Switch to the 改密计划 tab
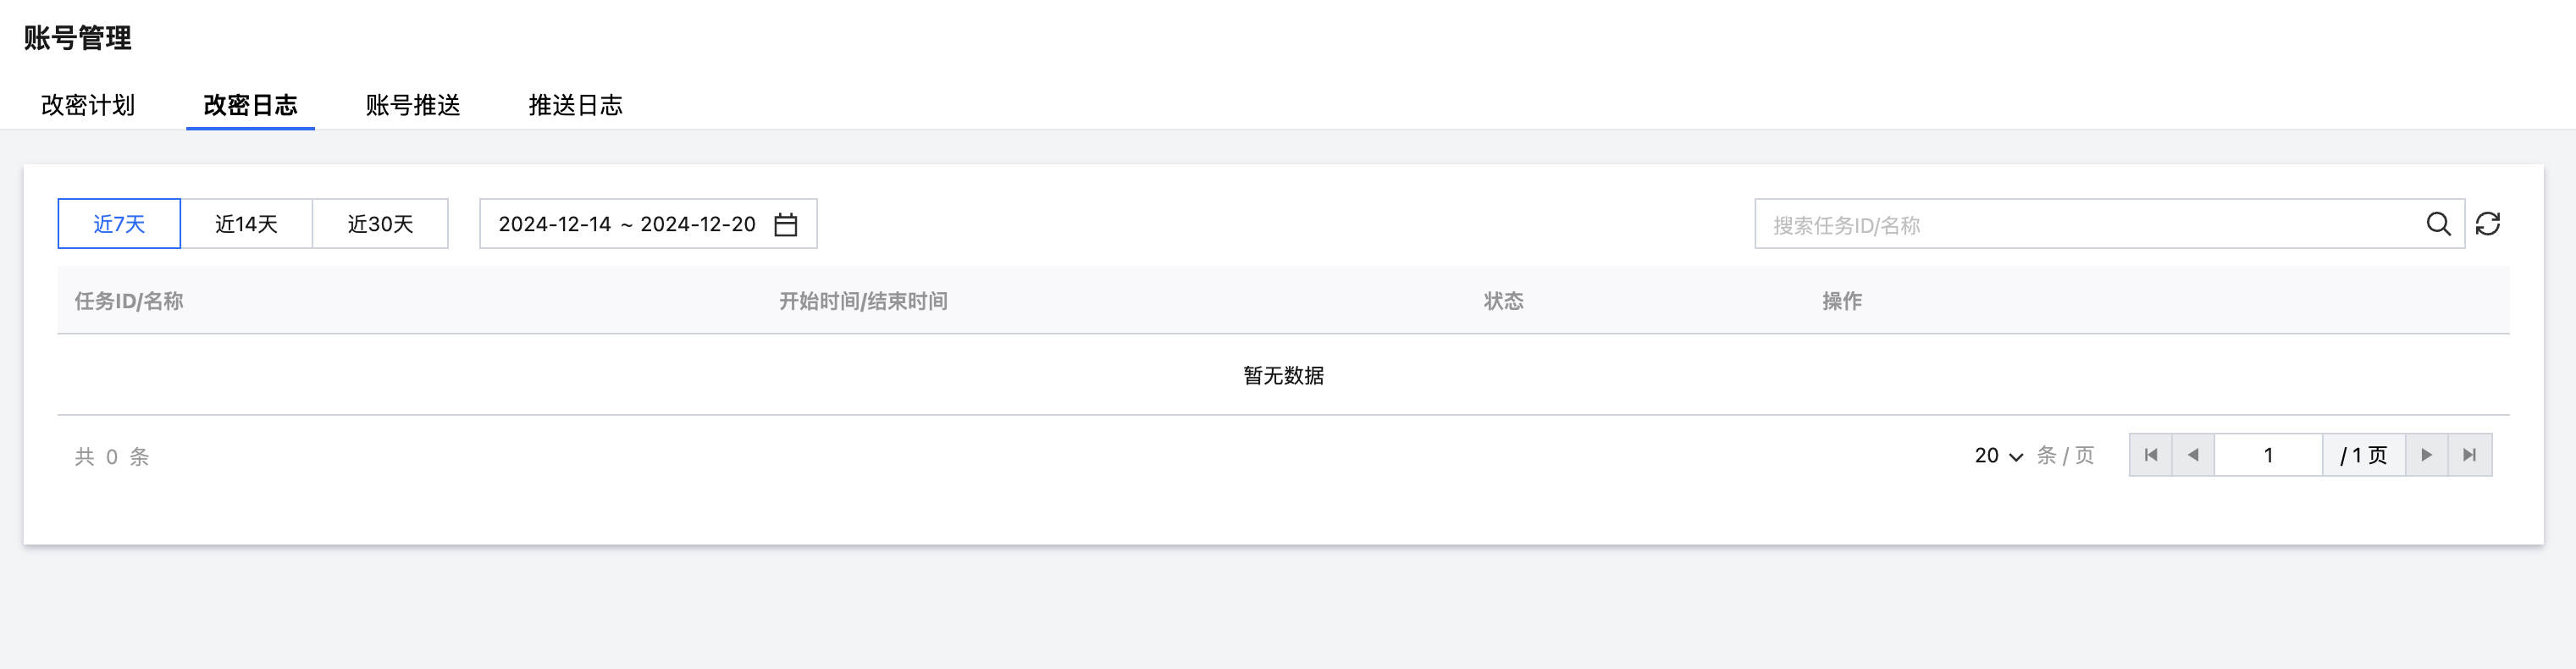Screen dimensions: 2576x669 point(88,105)
